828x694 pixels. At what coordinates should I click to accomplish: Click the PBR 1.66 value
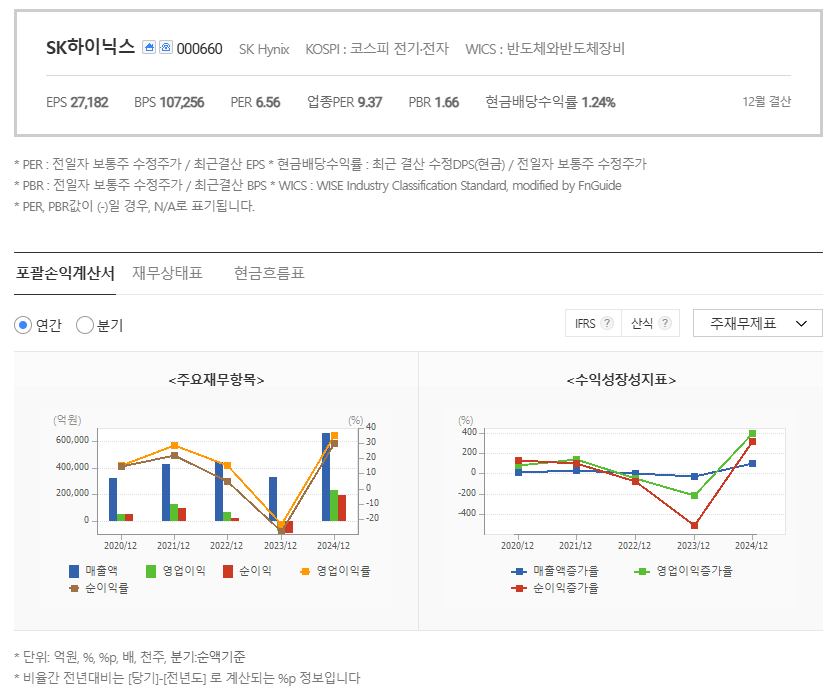tap(434, 102)
